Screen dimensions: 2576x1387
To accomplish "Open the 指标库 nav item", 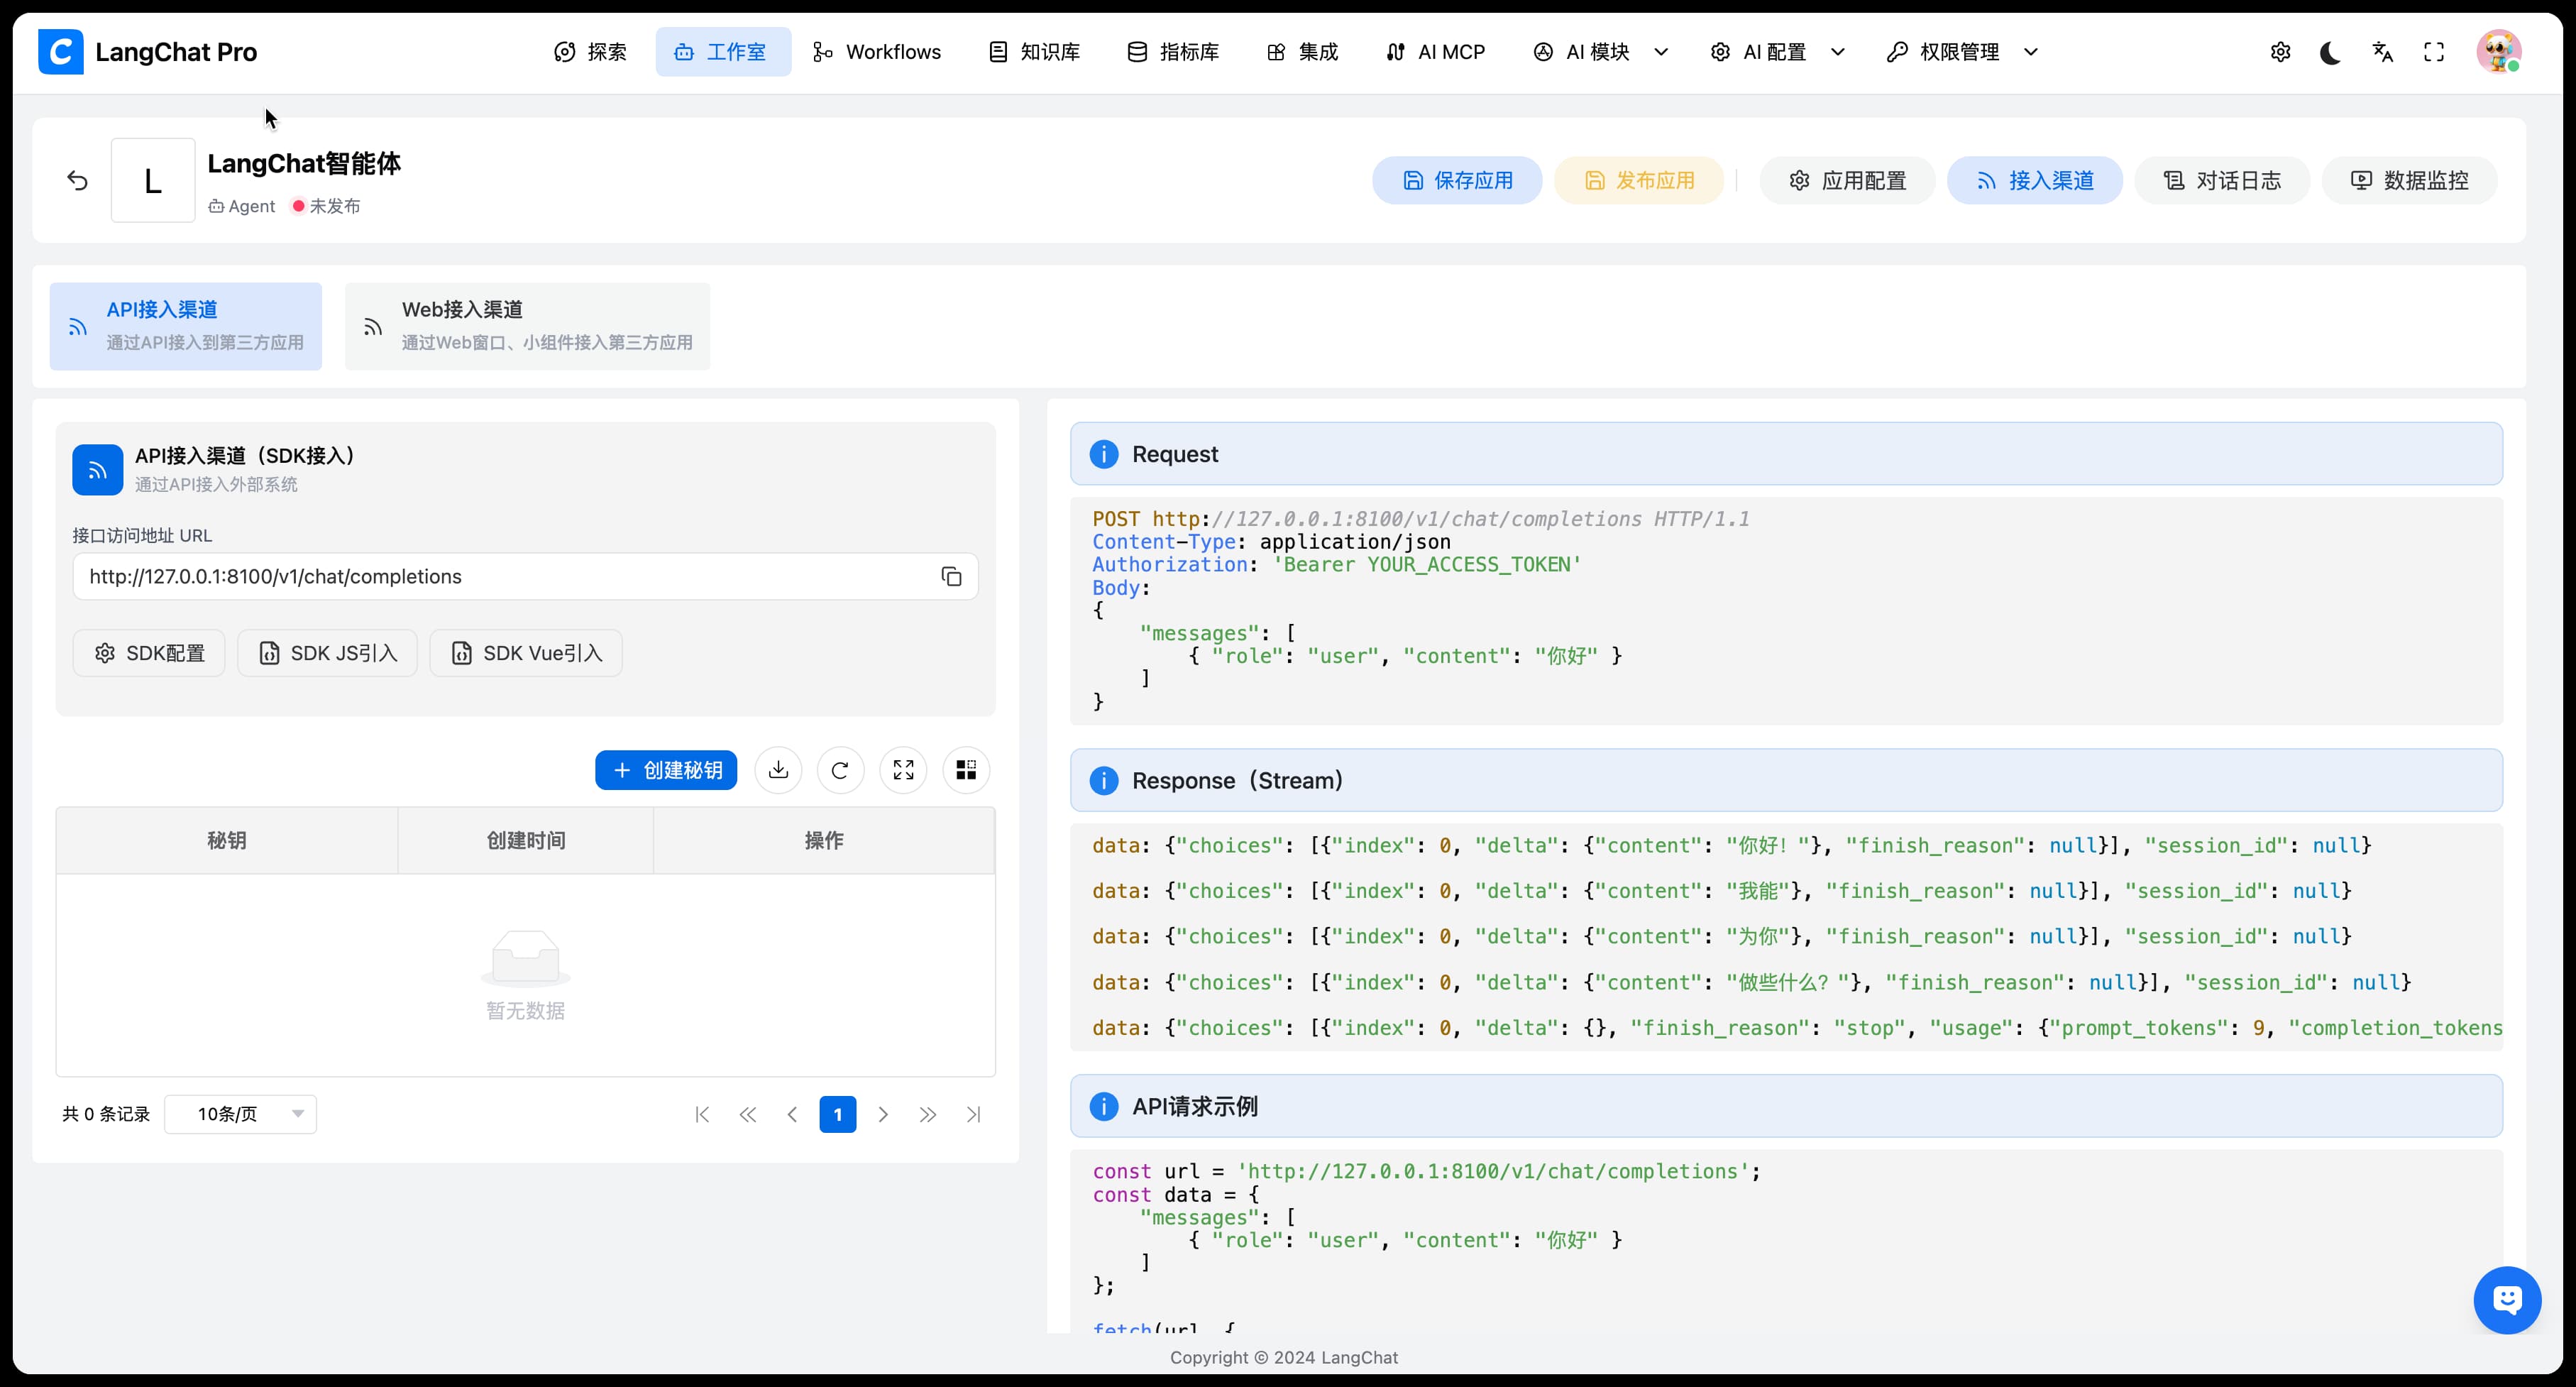I will [x=1173, y=52].
